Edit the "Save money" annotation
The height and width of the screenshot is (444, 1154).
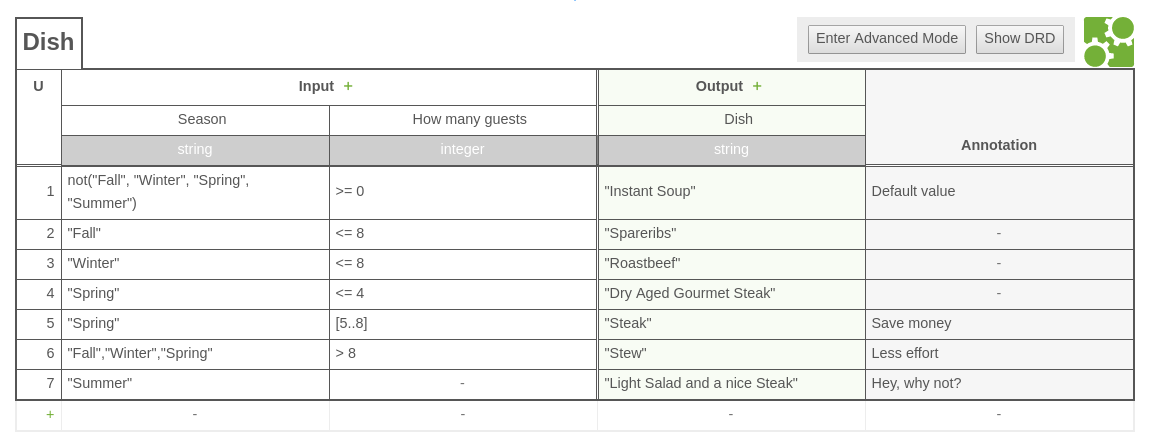pyautogui.click(x=998, y=324)
